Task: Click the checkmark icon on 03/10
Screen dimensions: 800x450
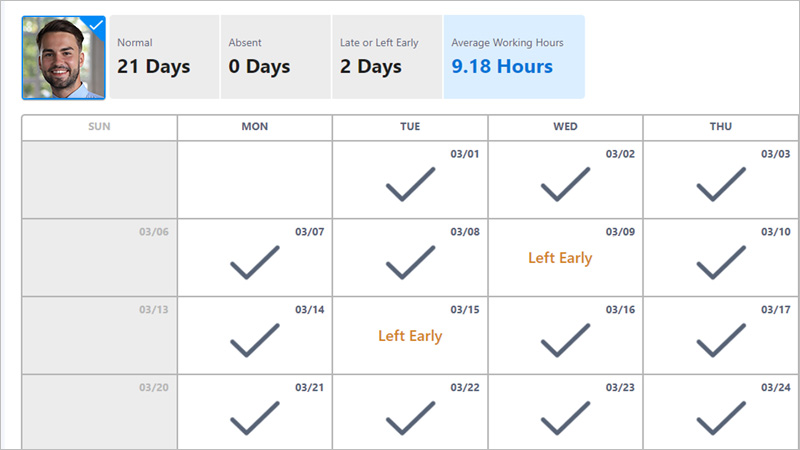Action: click(x=721, y=263)
